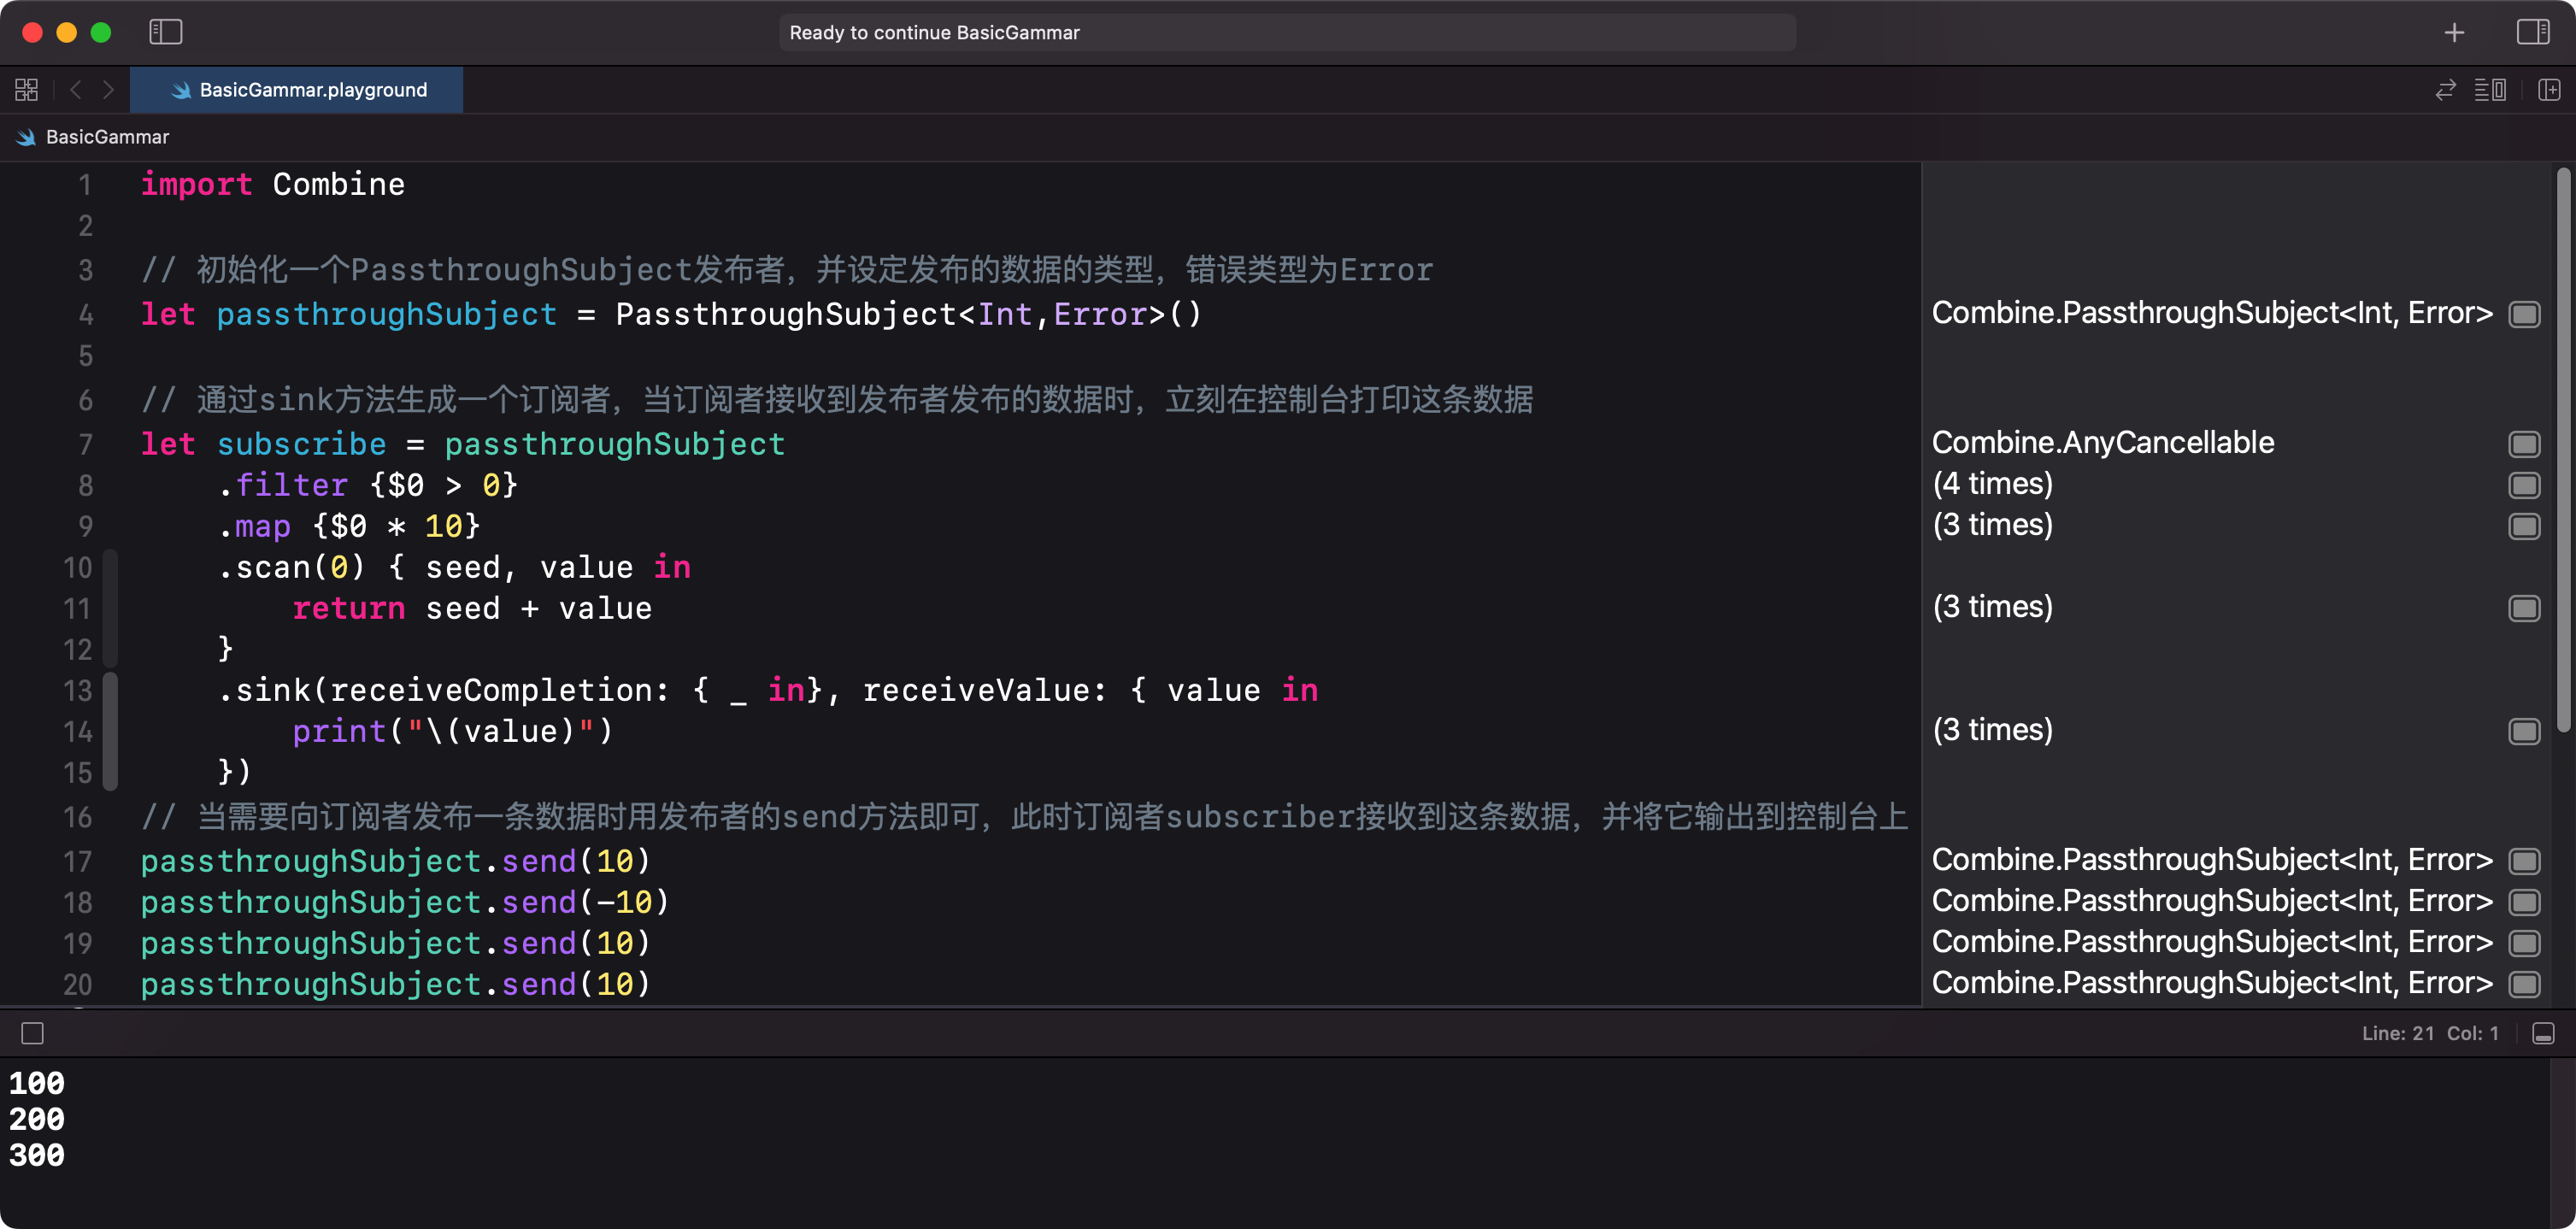
Task: Click the .filter method on line 8
Action: pyautogui.click(x=283, y=485)
